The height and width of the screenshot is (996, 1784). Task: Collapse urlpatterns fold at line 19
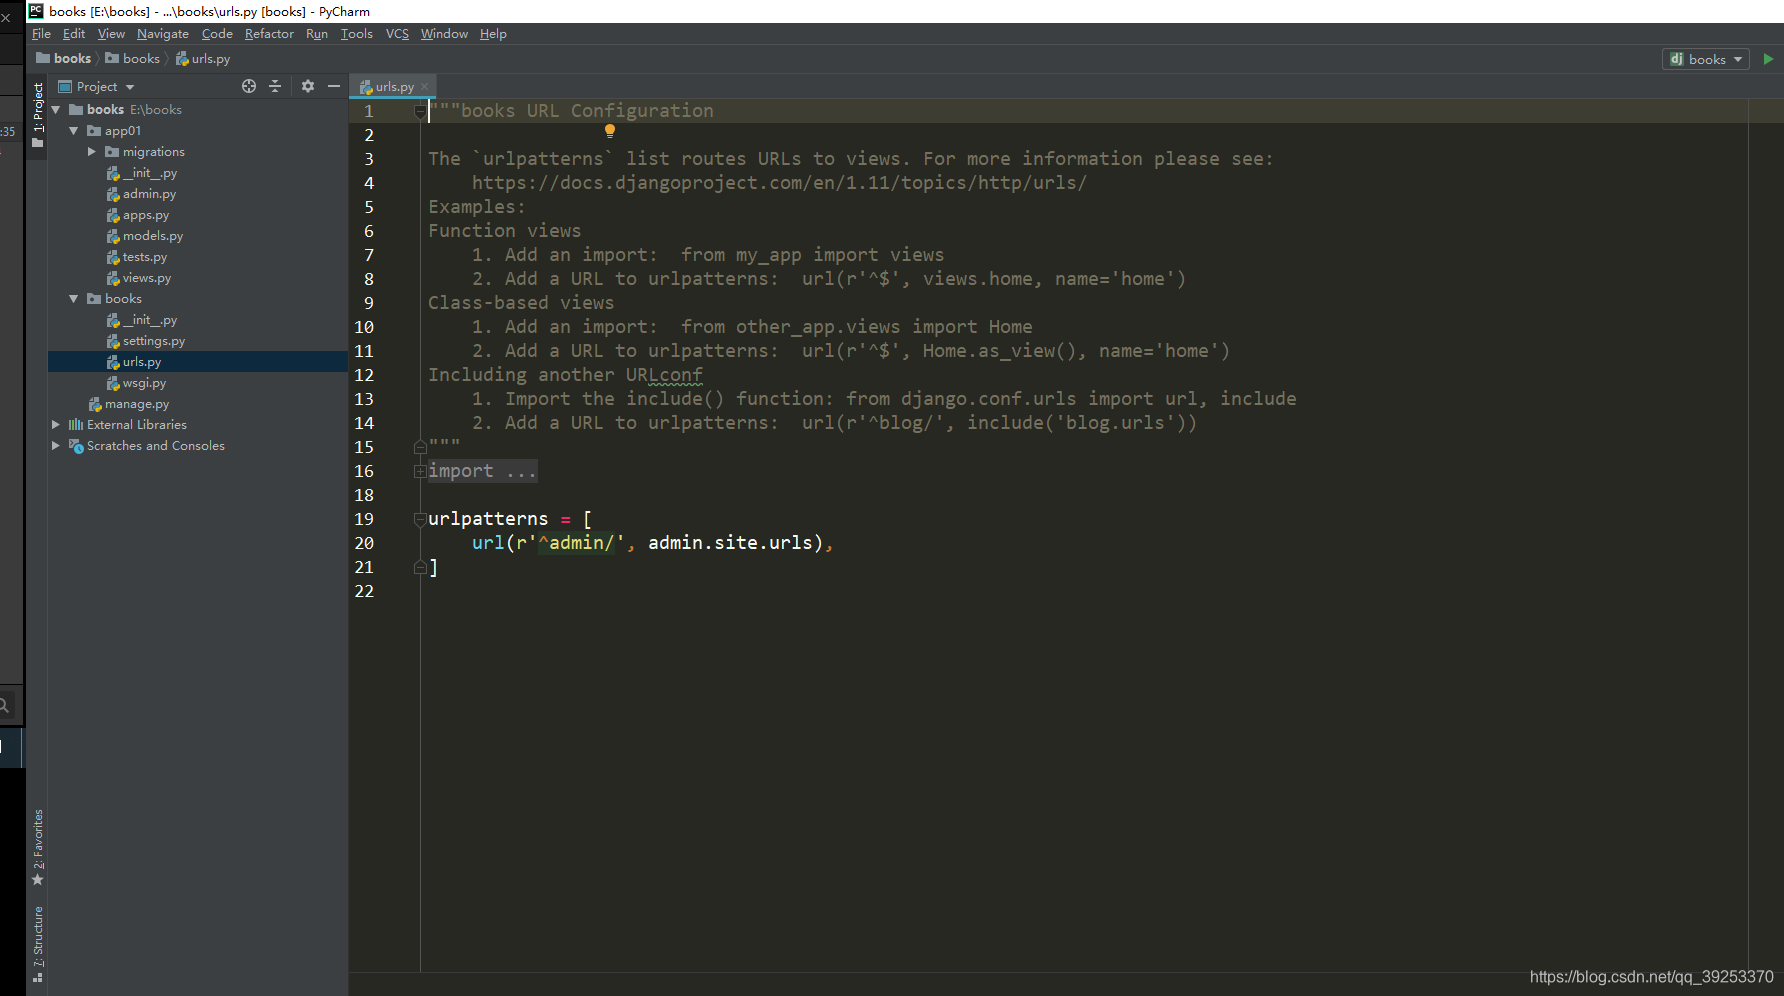(x=420, y=519)
